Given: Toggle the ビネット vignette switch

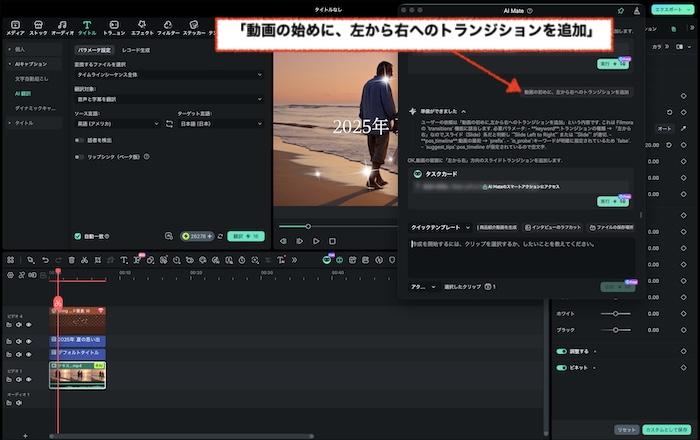Looking at the screenshot, I should click(x=561, y=368).
